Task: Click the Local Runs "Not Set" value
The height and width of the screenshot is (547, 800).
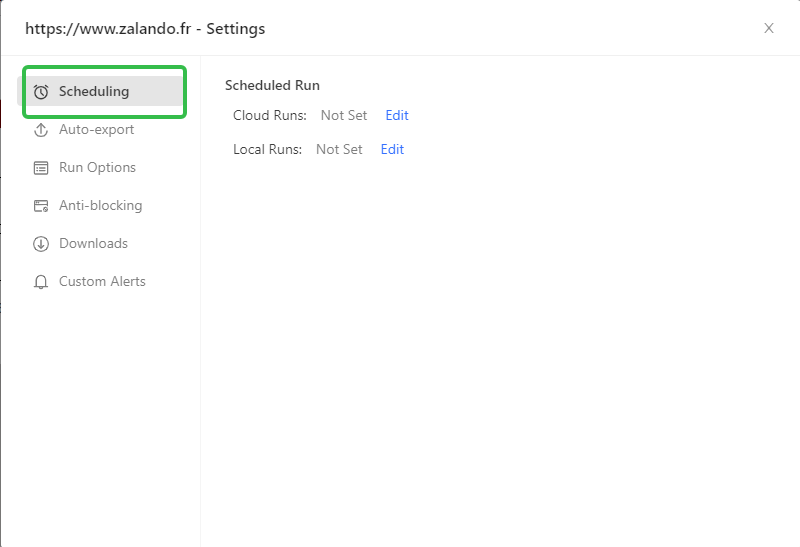Action: pos(339,149)
